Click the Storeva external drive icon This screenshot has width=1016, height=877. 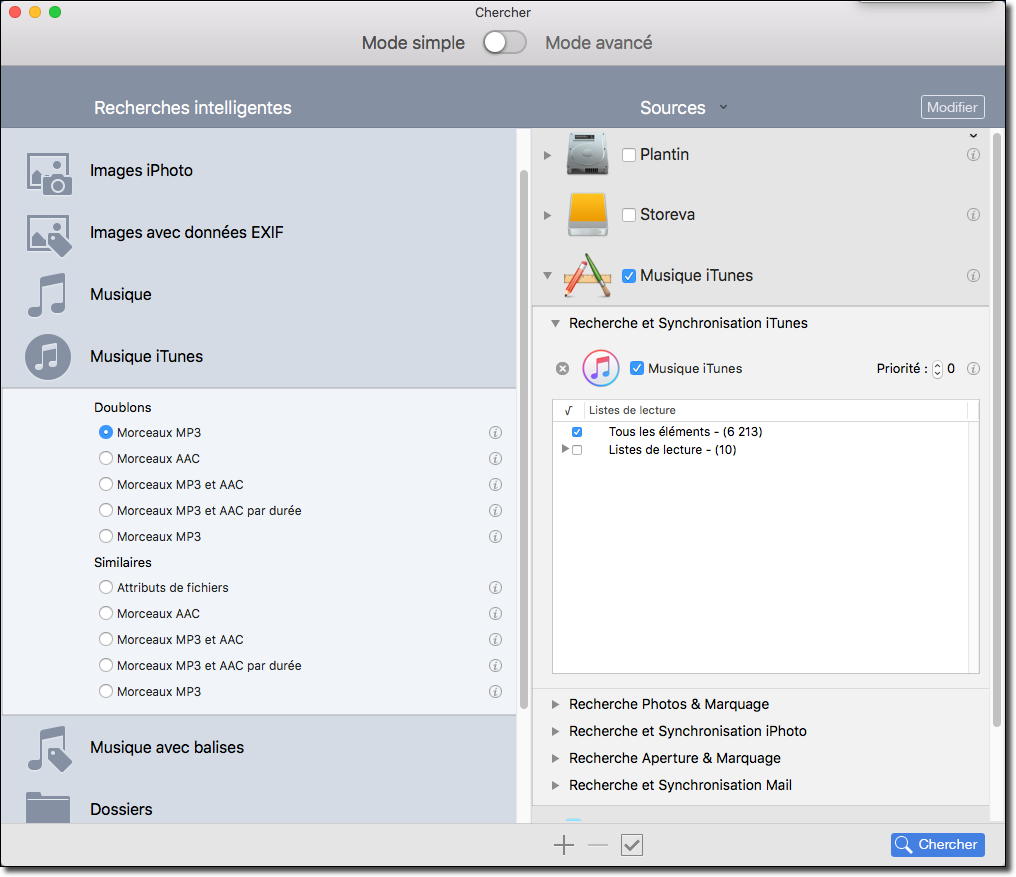tap(587, 215)
